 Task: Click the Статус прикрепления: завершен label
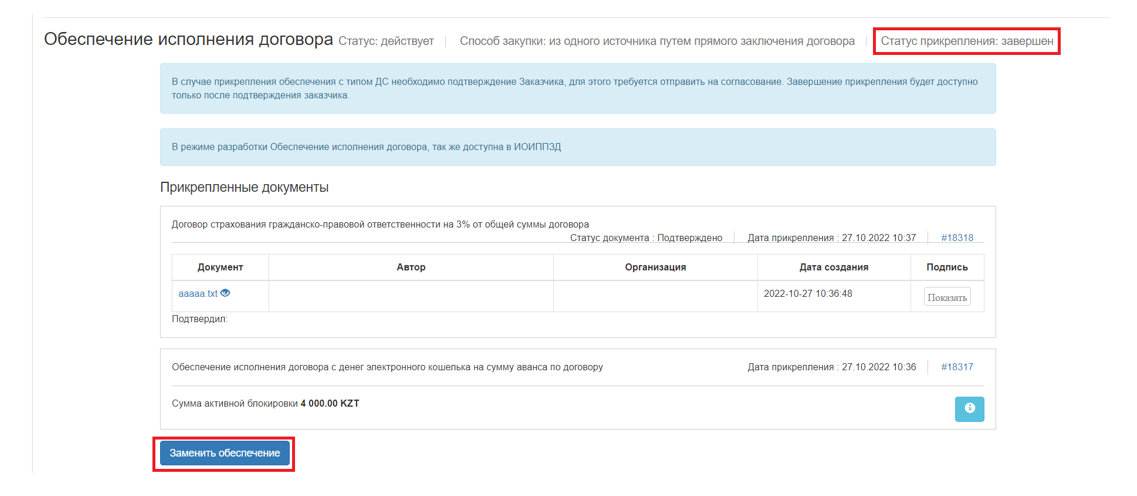tap(966, 41)
